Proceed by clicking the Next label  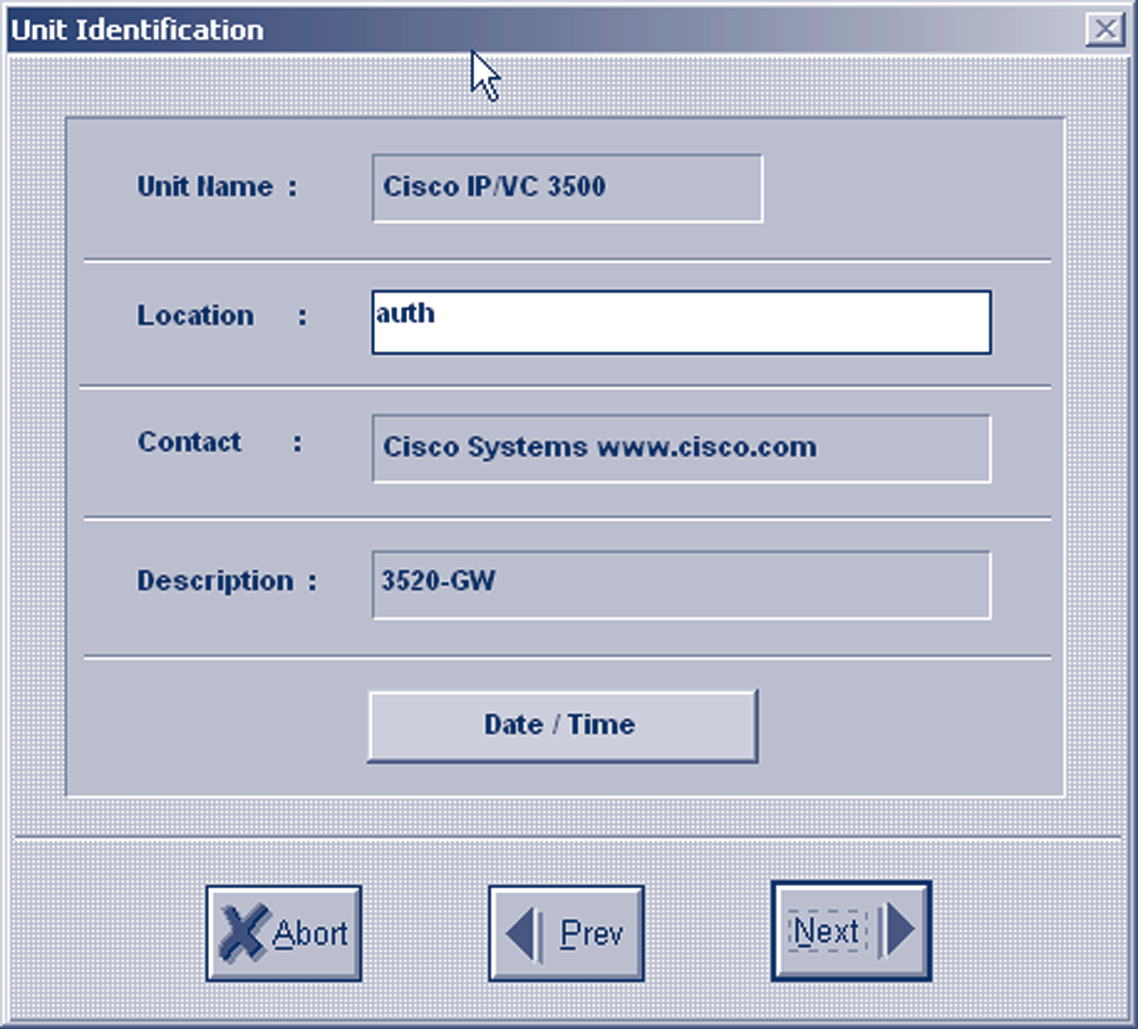[x=826, y=931]
